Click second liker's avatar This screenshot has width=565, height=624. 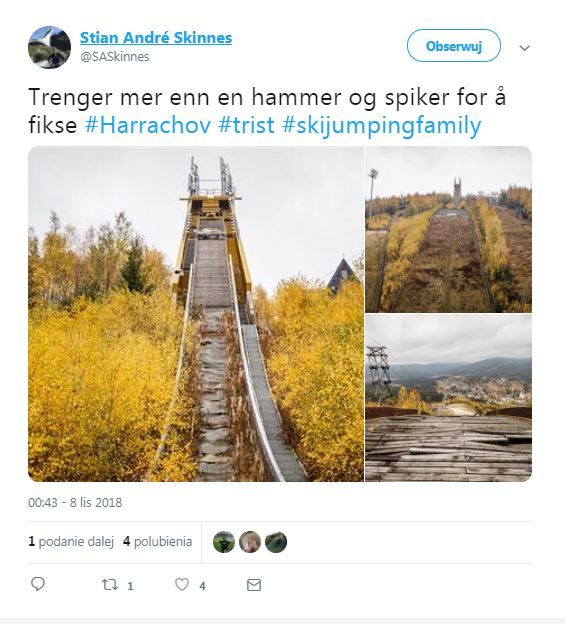coord(250,542)
